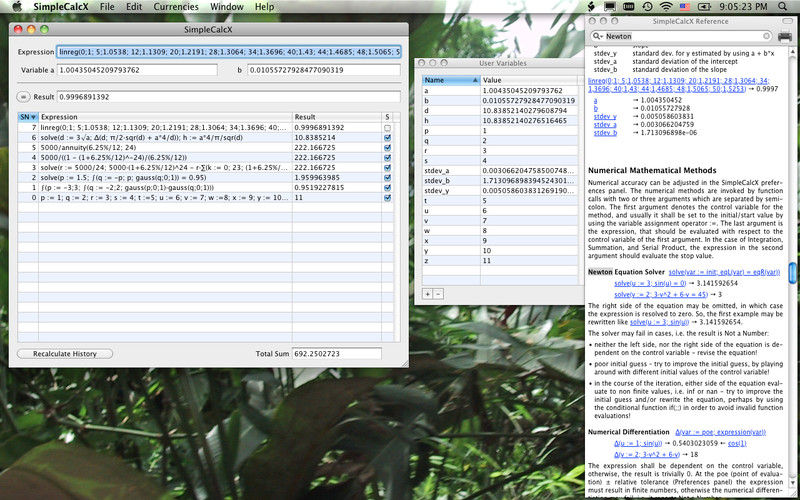The width and height of the screenshot is (800, 500).
Task: Uncheck the S checkbox for history row 3
Action: click(387, 167)
